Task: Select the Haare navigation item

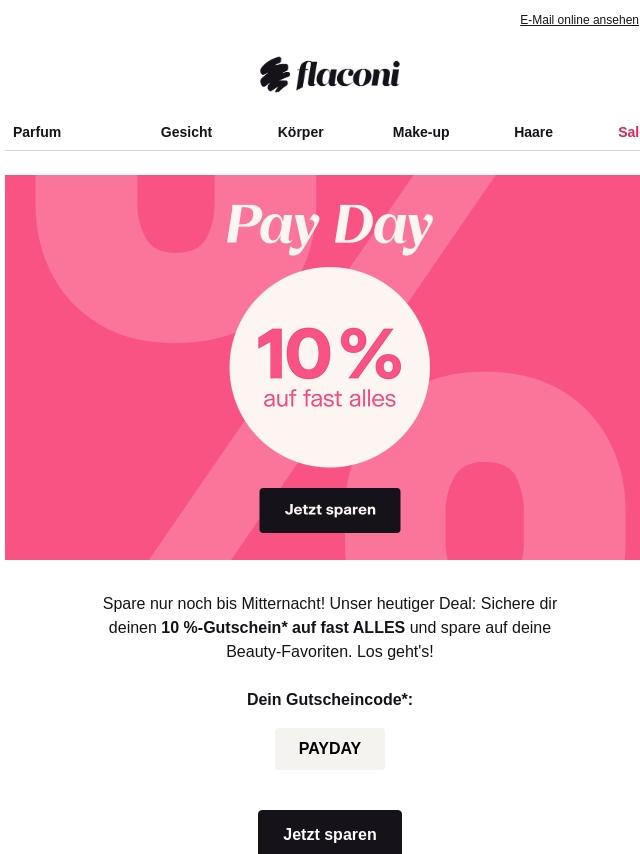Action: tap(533, 132)
